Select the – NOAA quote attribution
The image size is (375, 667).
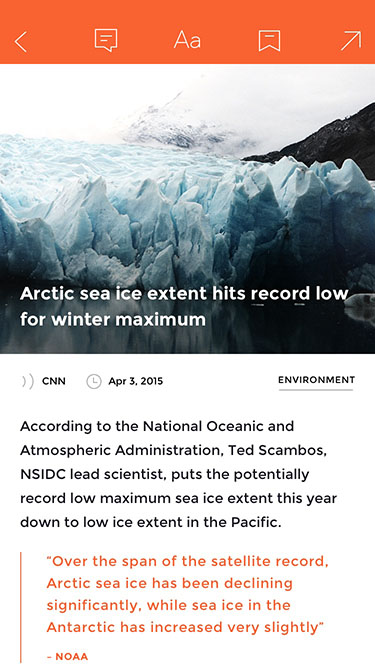[67, 656]
